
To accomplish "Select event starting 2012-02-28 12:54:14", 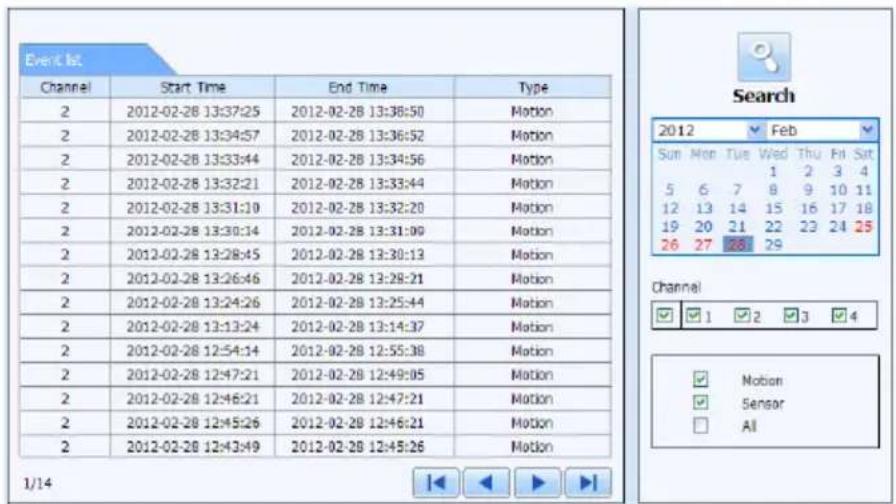I will 315,351.
